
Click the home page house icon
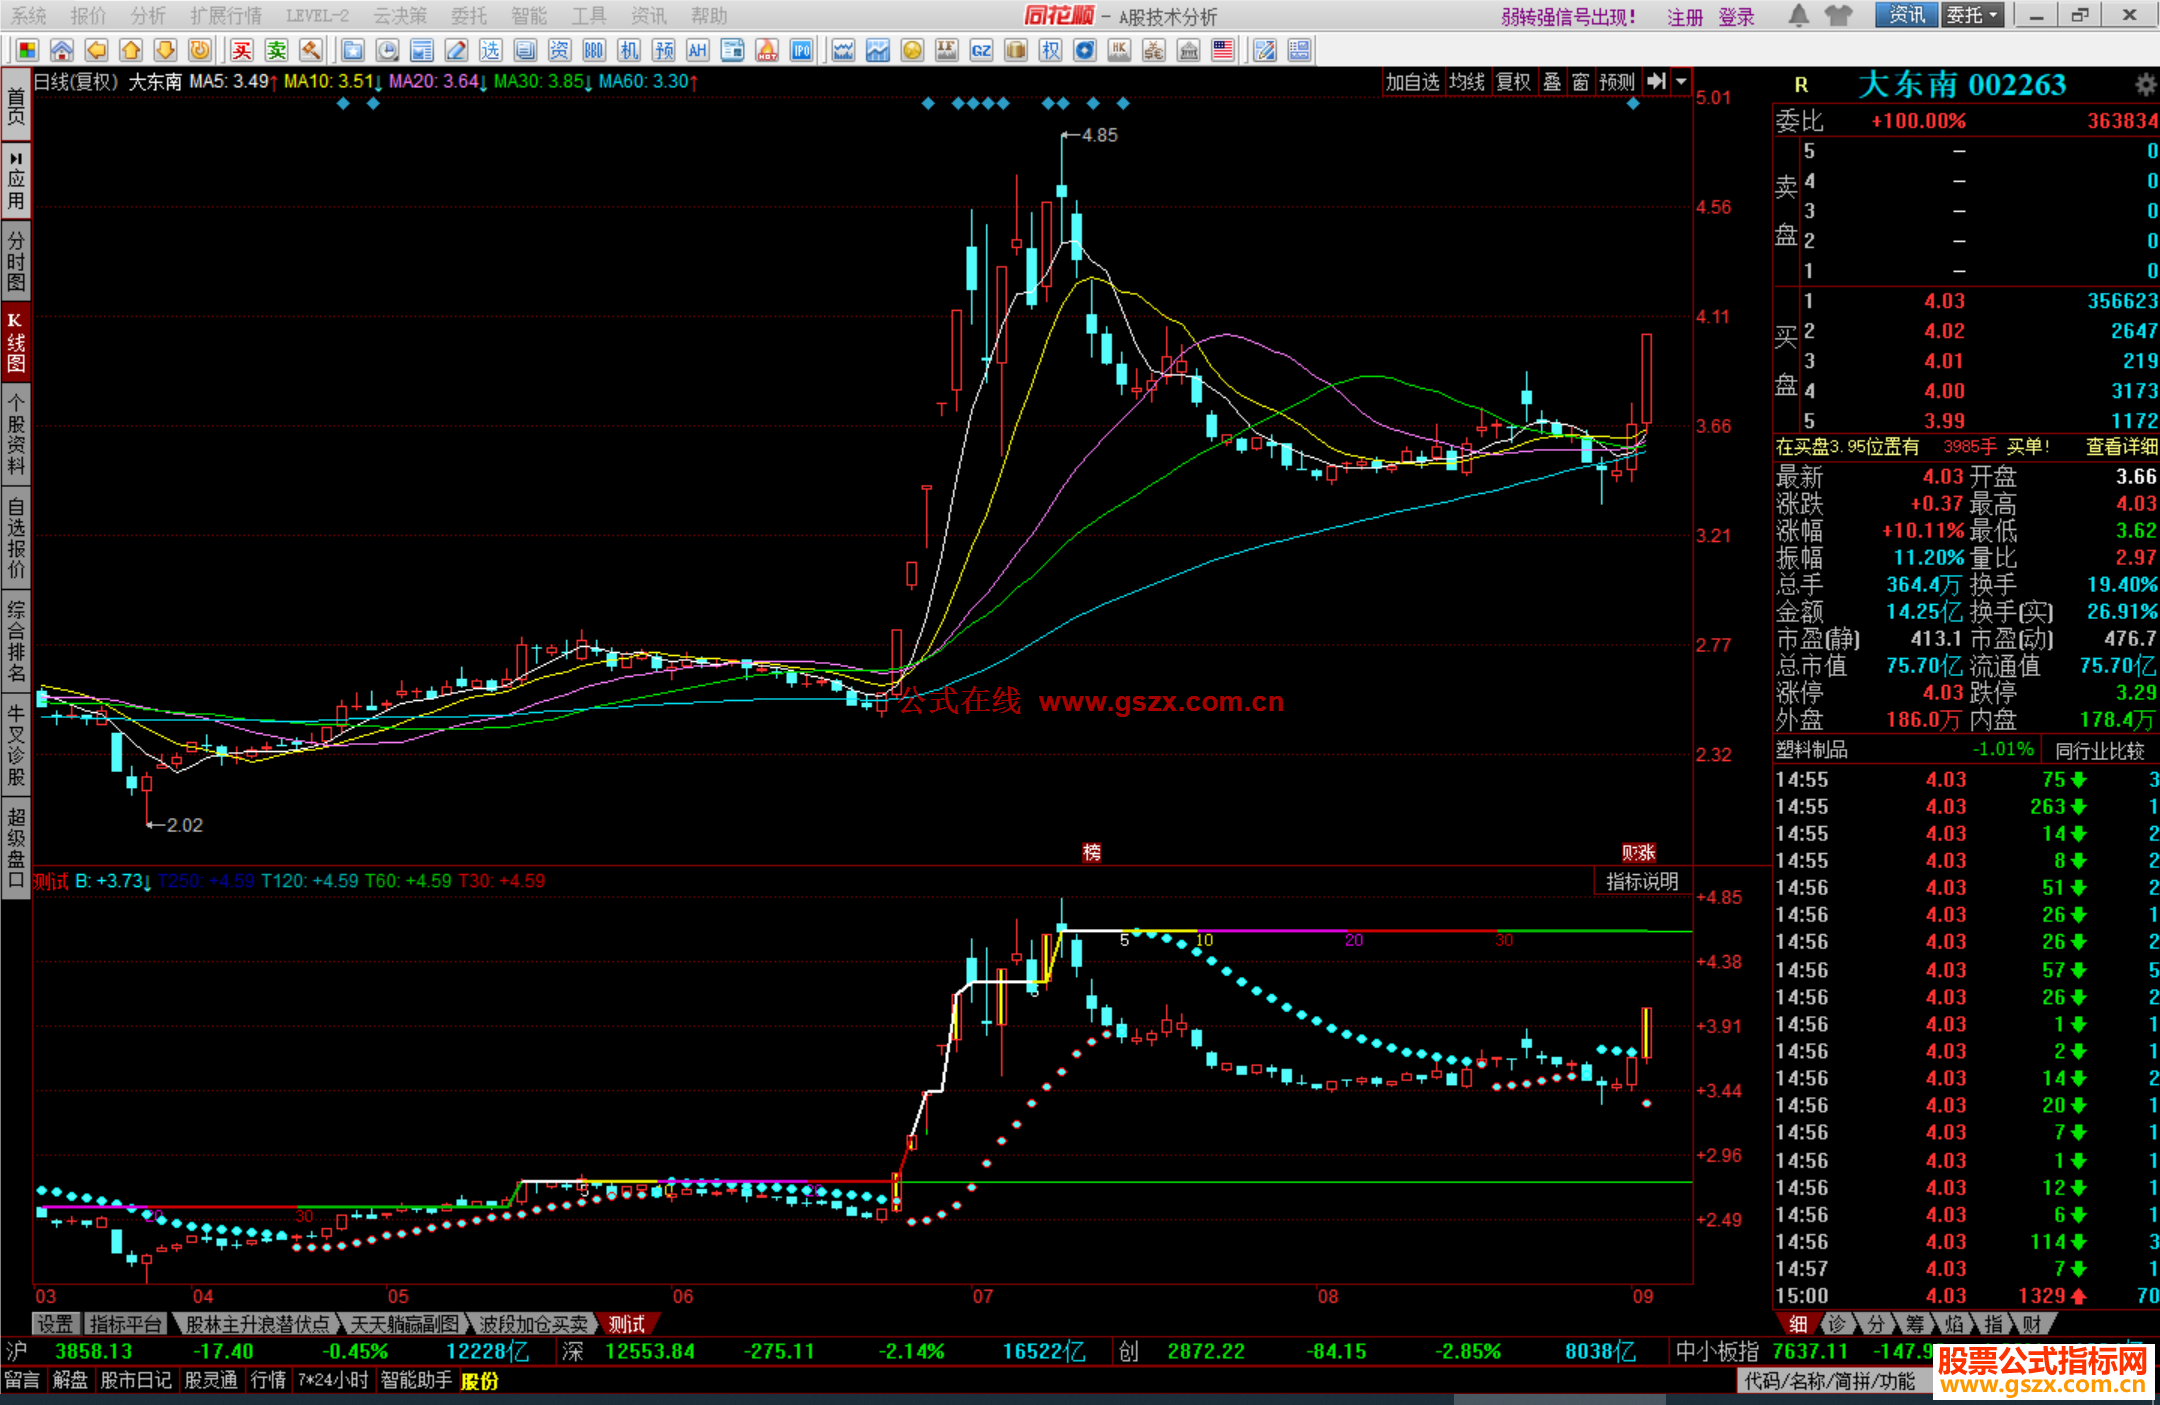(62, 50)
